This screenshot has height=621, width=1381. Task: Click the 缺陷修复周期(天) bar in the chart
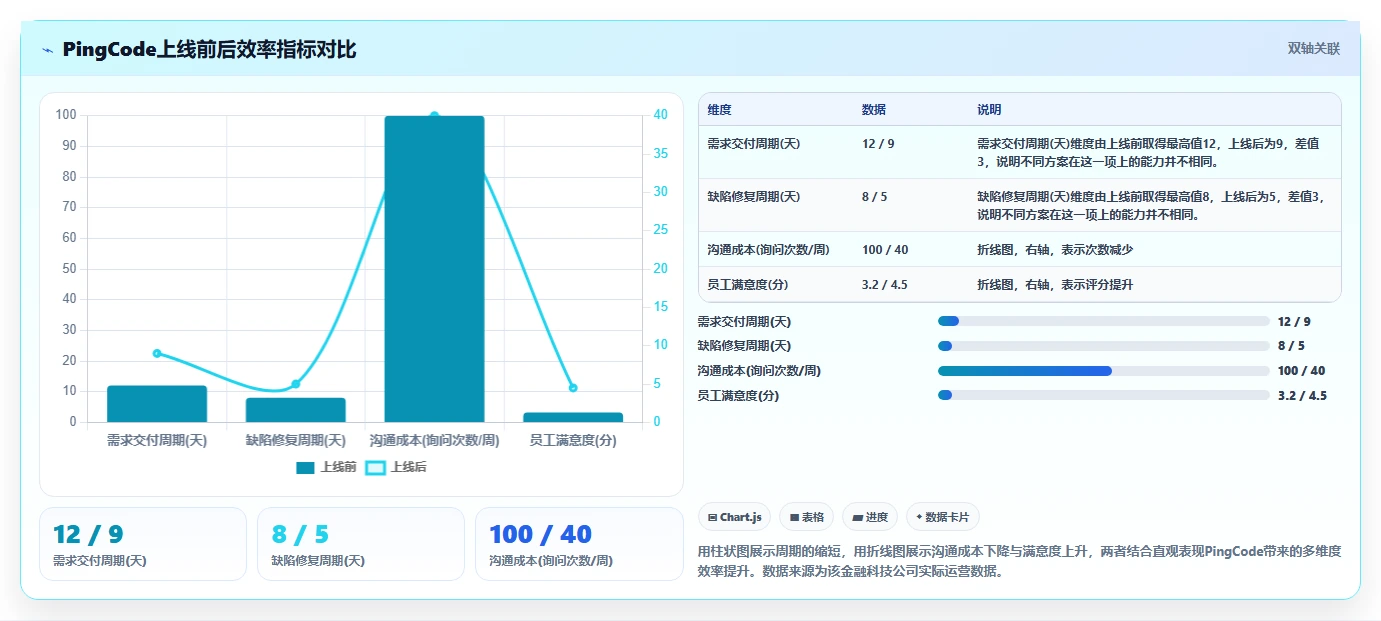pos(296,410)
